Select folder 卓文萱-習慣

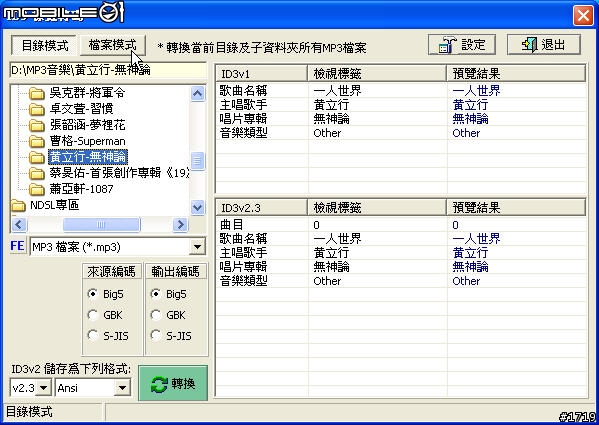tap(81, 109)
